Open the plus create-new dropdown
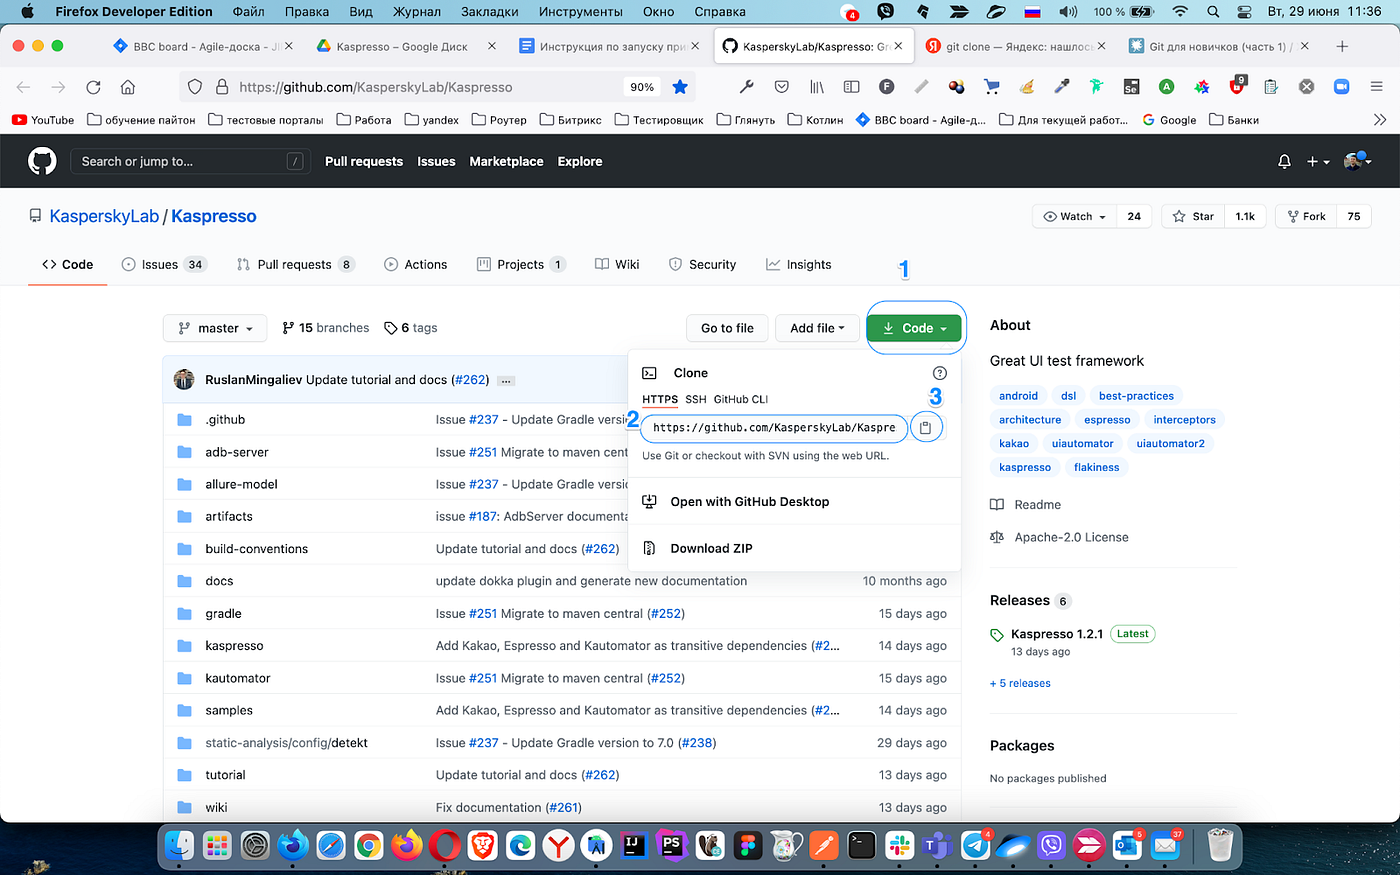The height and width of the screenshot is (875, 1400). [x=1318, y=161]
